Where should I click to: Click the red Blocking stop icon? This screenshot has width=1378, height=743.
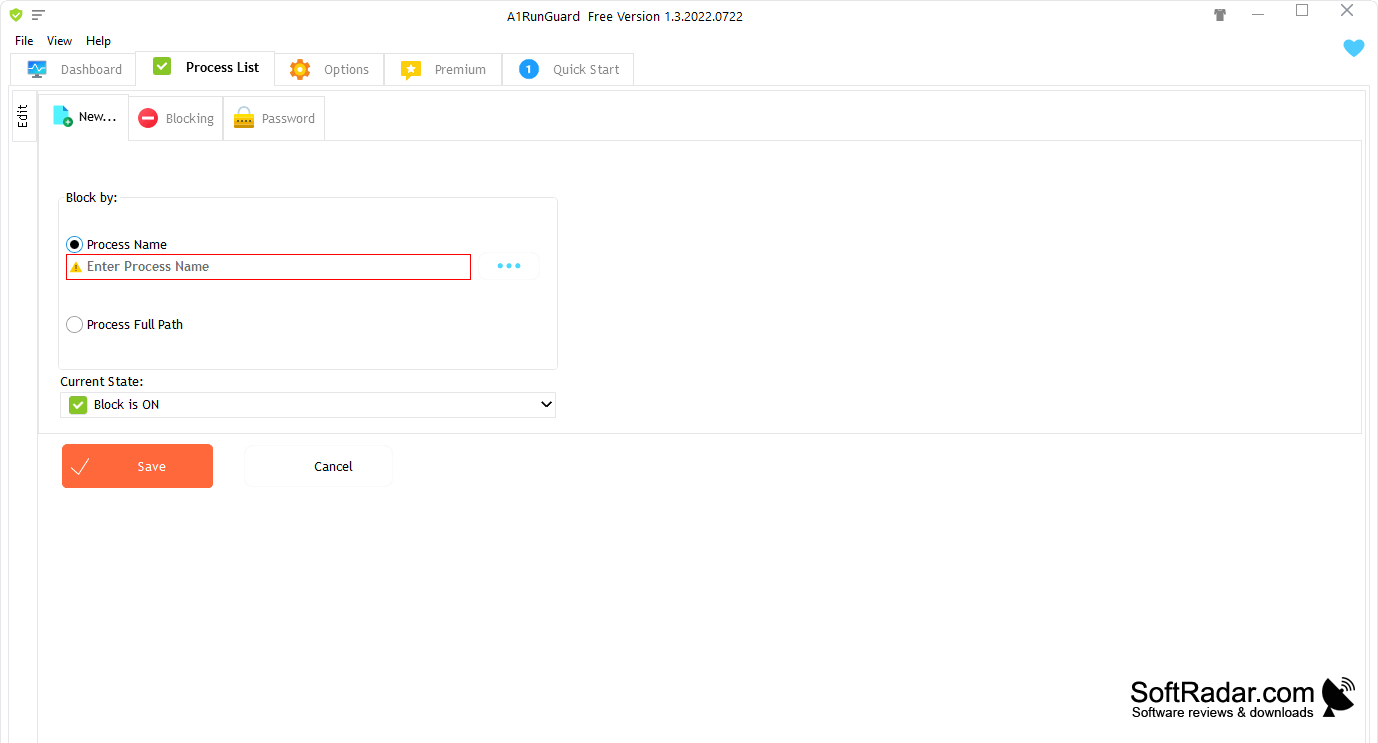(x=148, y=118)
